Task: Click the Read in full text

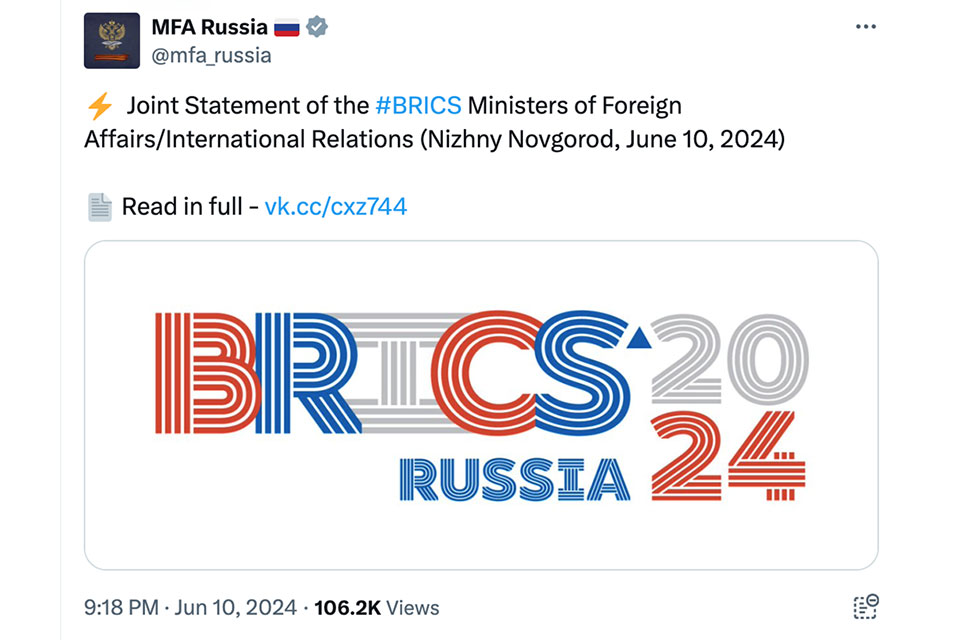Action: click(x=182, y=206)
